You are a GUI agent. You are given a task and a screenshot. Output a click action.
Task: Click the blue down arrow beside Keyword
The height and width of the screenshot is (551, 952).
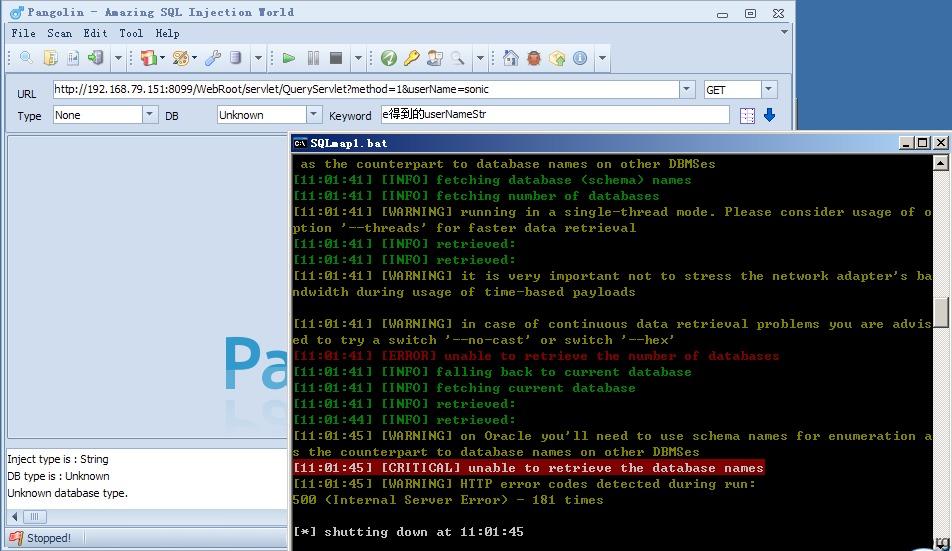[x=769, y=115]
